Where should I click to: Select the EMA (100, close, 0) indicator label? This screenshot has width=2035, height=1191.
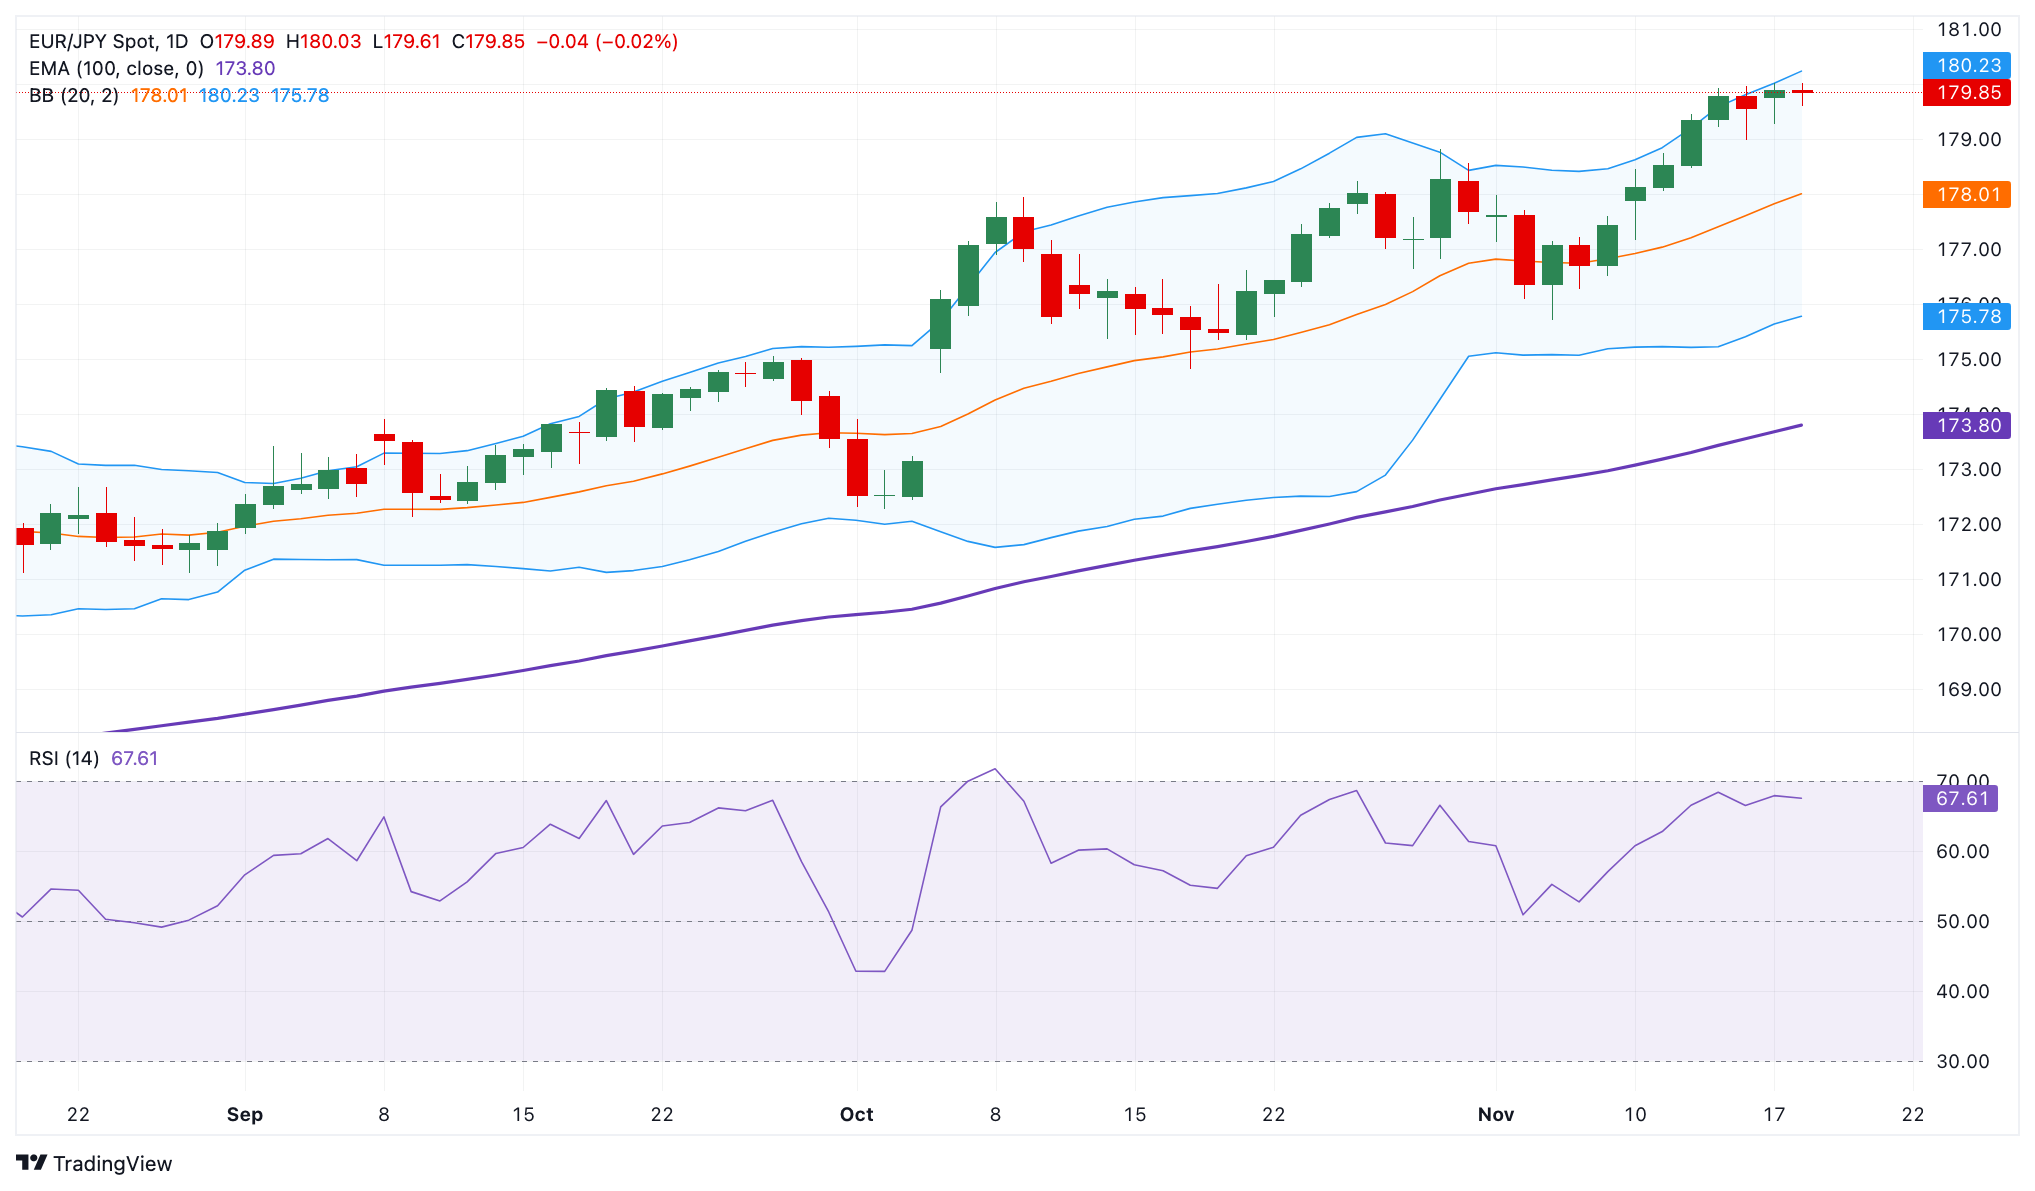coord(115,68)
